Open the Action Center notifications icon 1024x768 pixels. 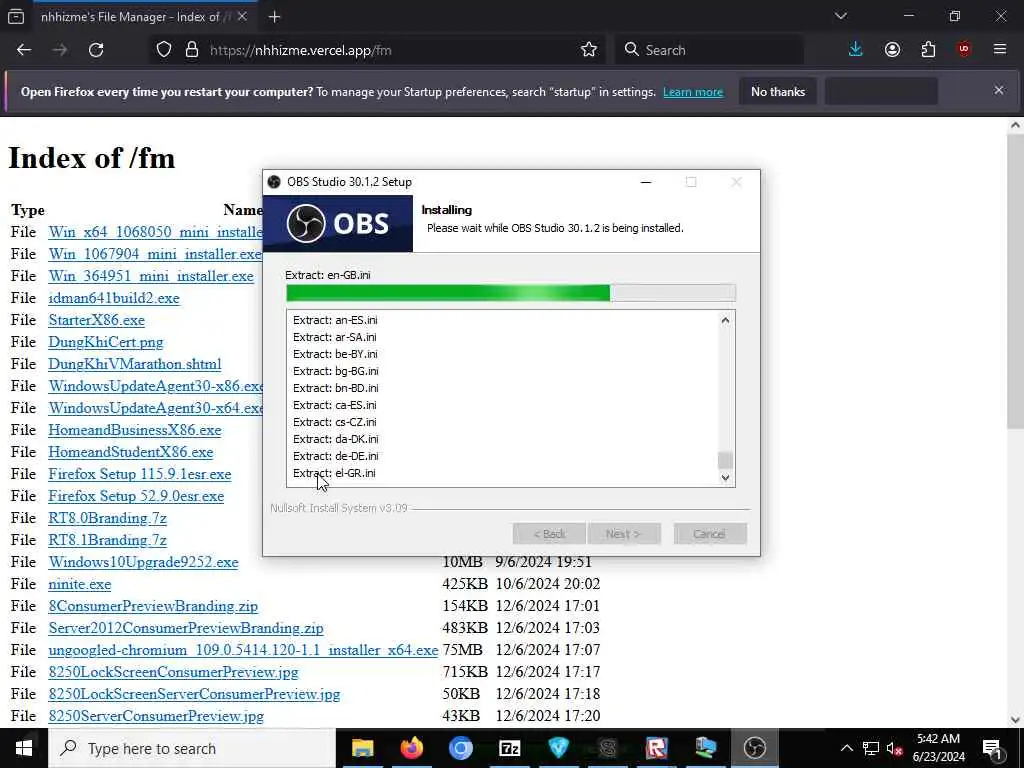[x=993, y=748]
